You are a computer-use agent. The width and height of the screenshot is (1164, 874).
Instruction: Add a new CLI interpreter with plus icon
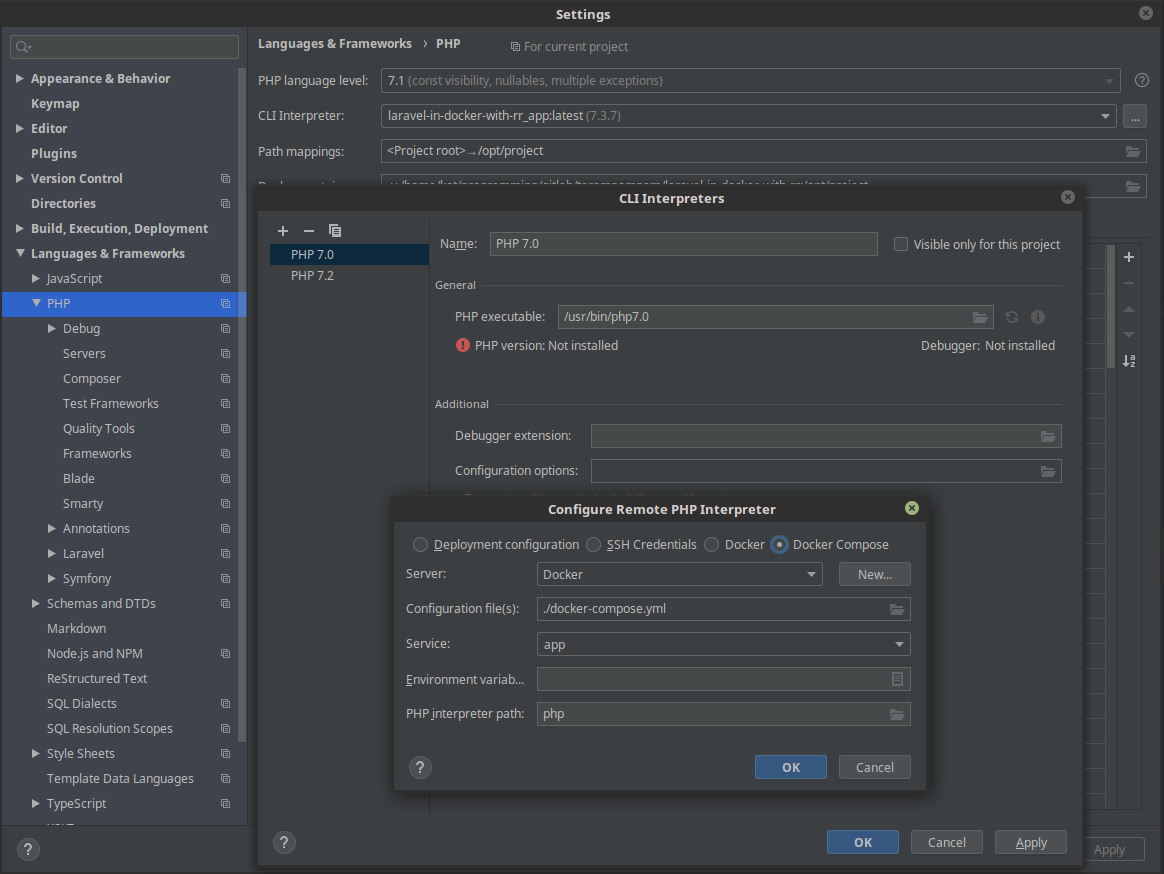coord(283,231)
